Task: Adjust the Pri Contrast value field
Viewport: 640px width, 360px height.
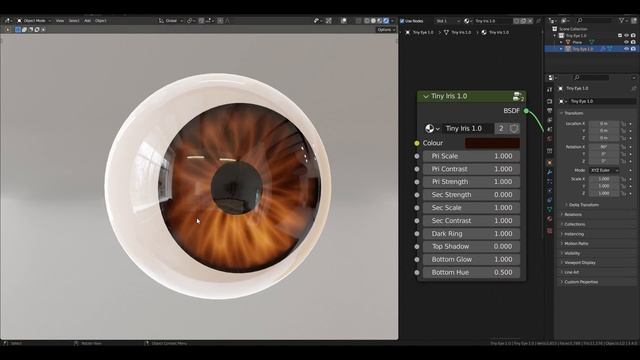Action: (471, 169)
